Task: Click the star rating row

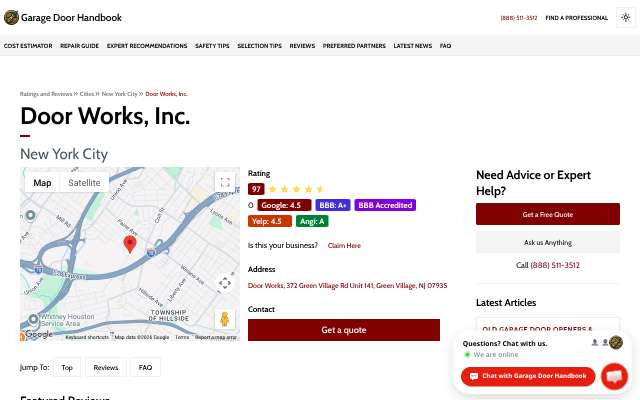Action: point(296,189)
